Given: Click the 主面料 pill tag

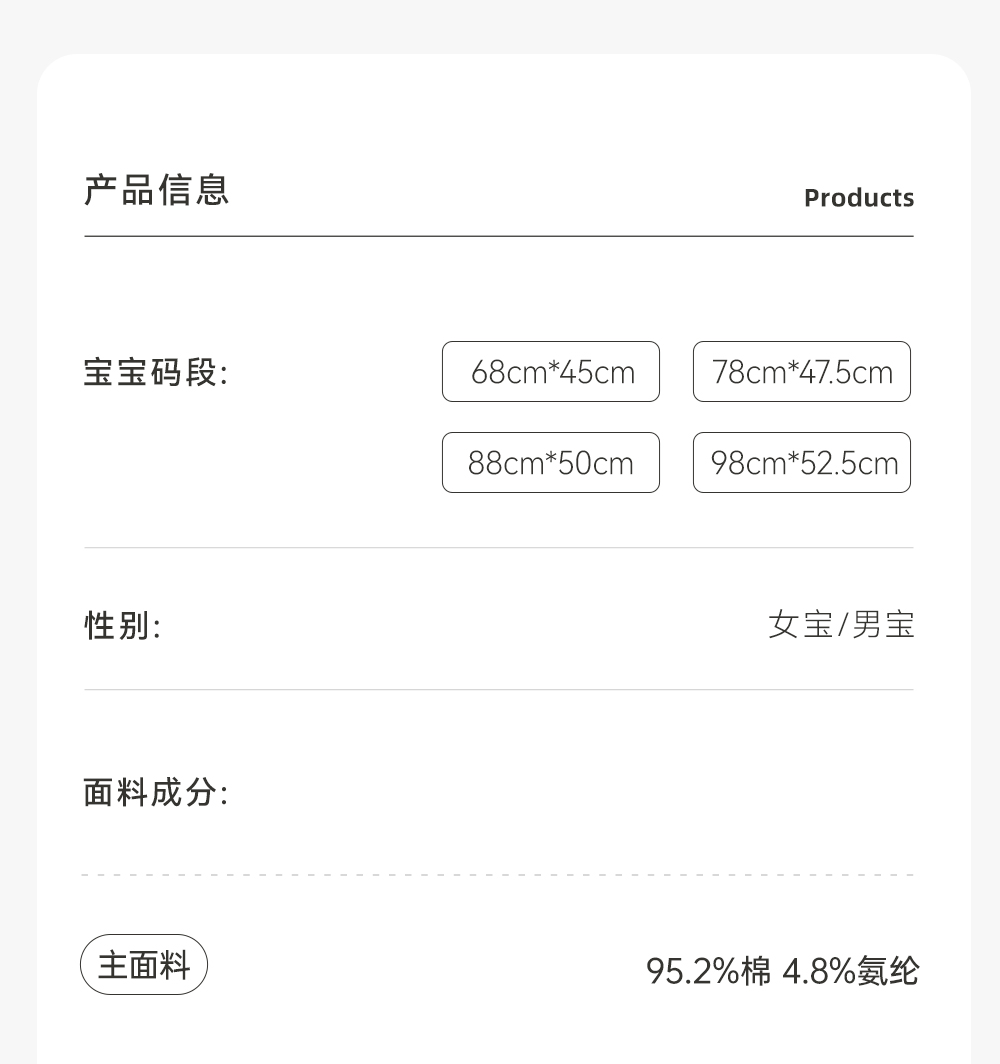Looking at the screenshot, I should 144,965.
